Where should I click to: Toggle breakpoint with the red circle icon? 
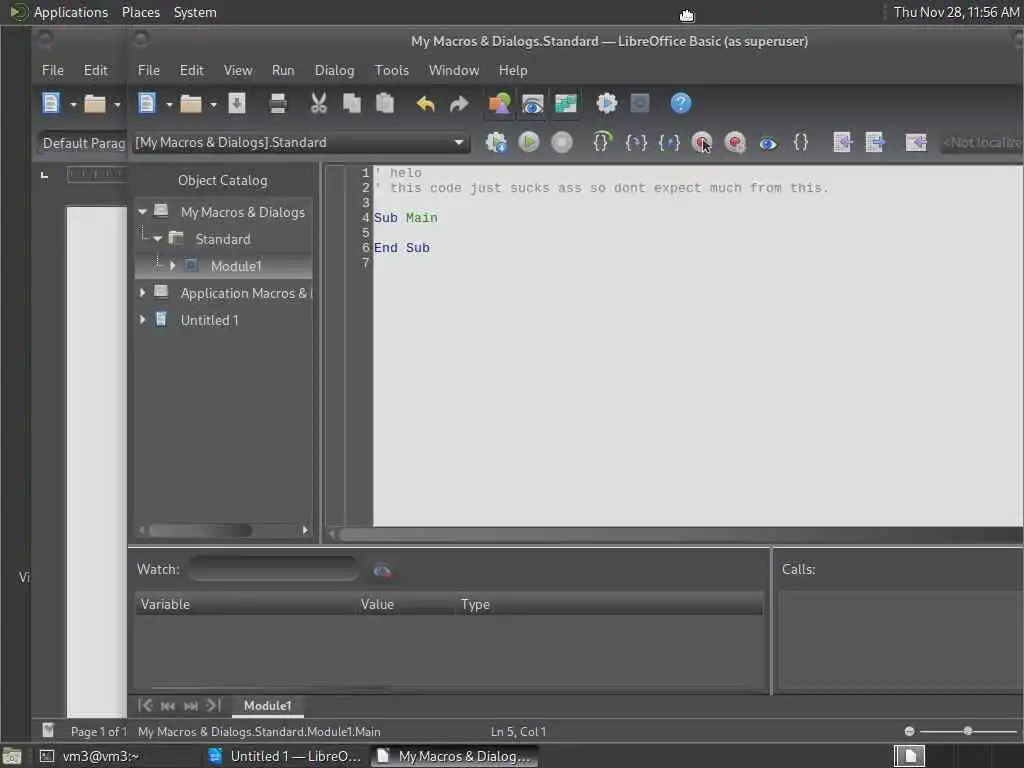coord(702,142)
